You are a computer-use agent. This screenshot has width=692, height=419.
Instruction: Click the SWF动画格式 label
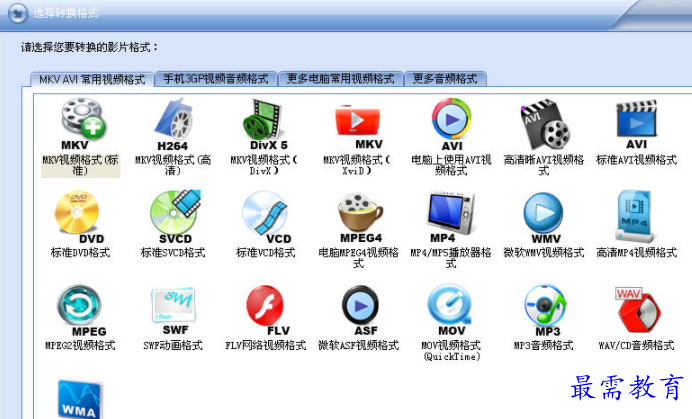(173, 345)
